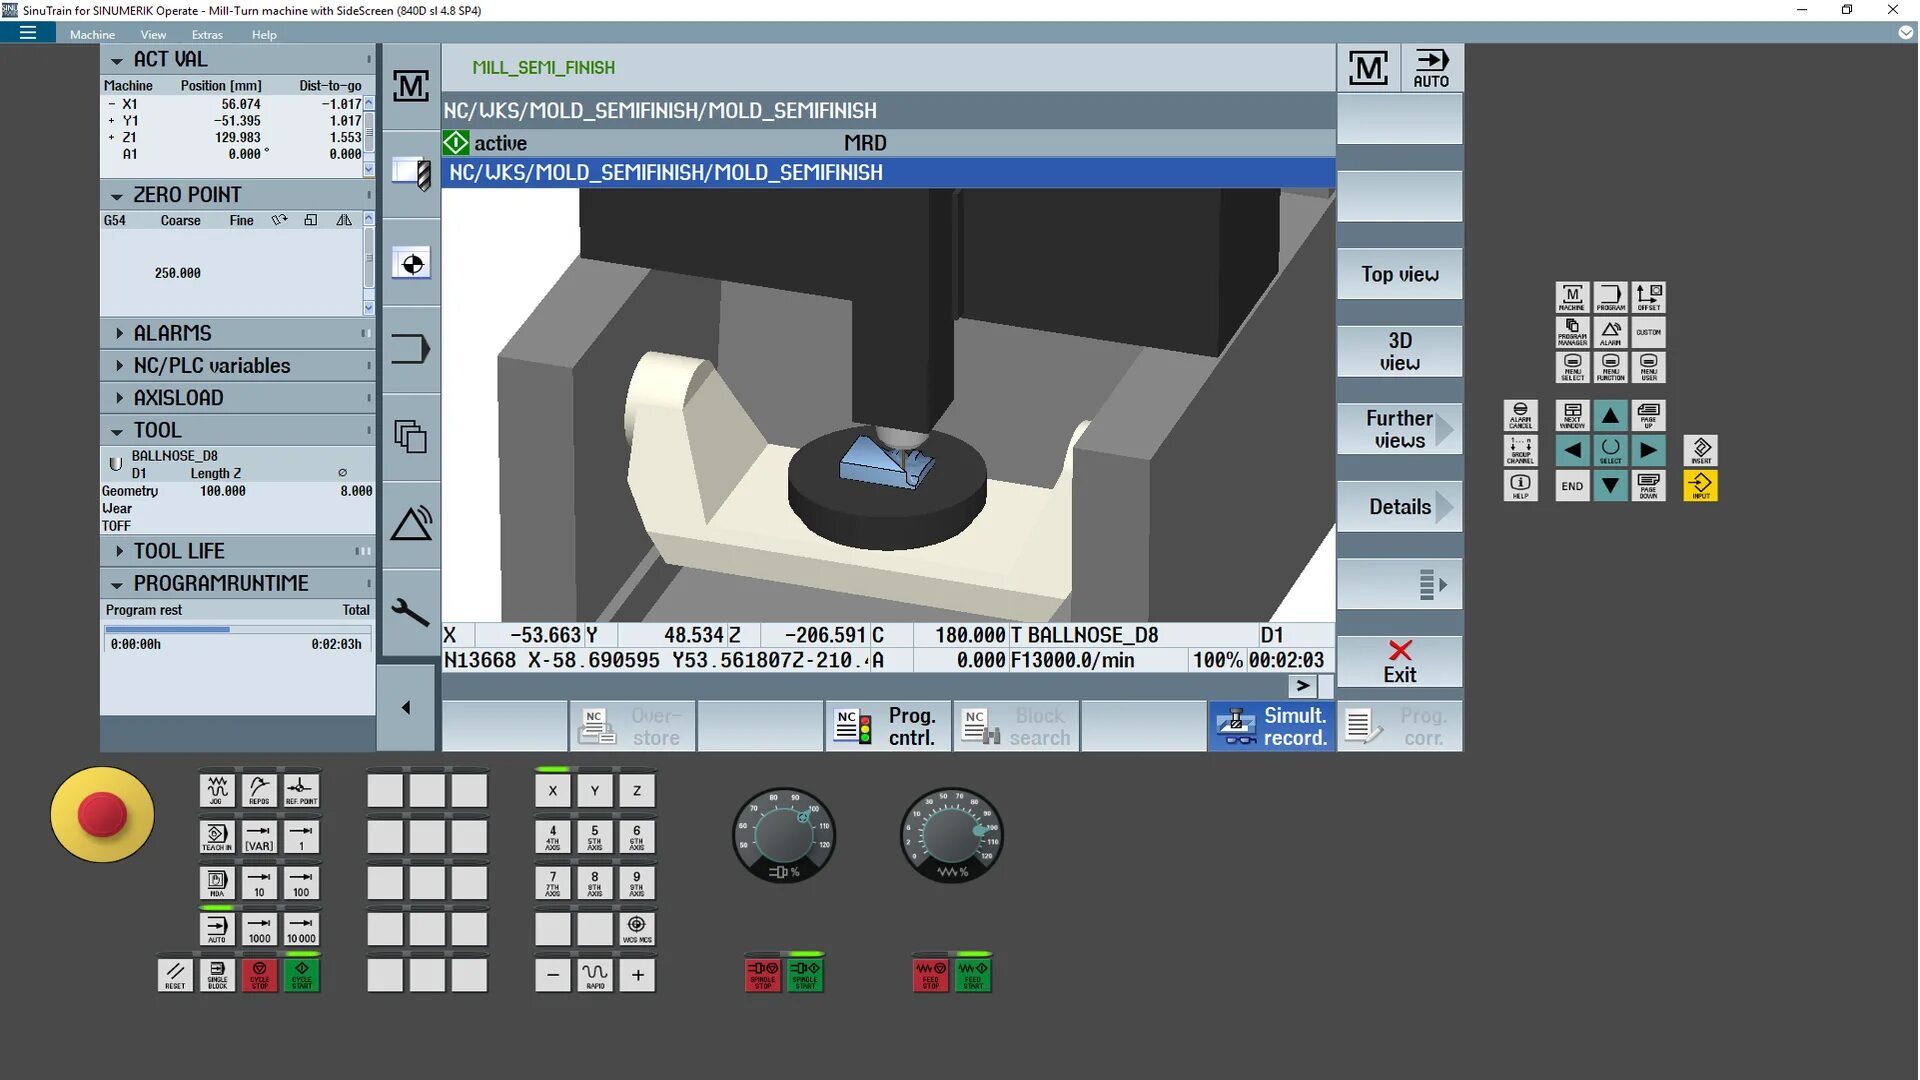Screen dimensions: 1920x1080
Task: Click the INSERT key
Action: [1700, 450]
